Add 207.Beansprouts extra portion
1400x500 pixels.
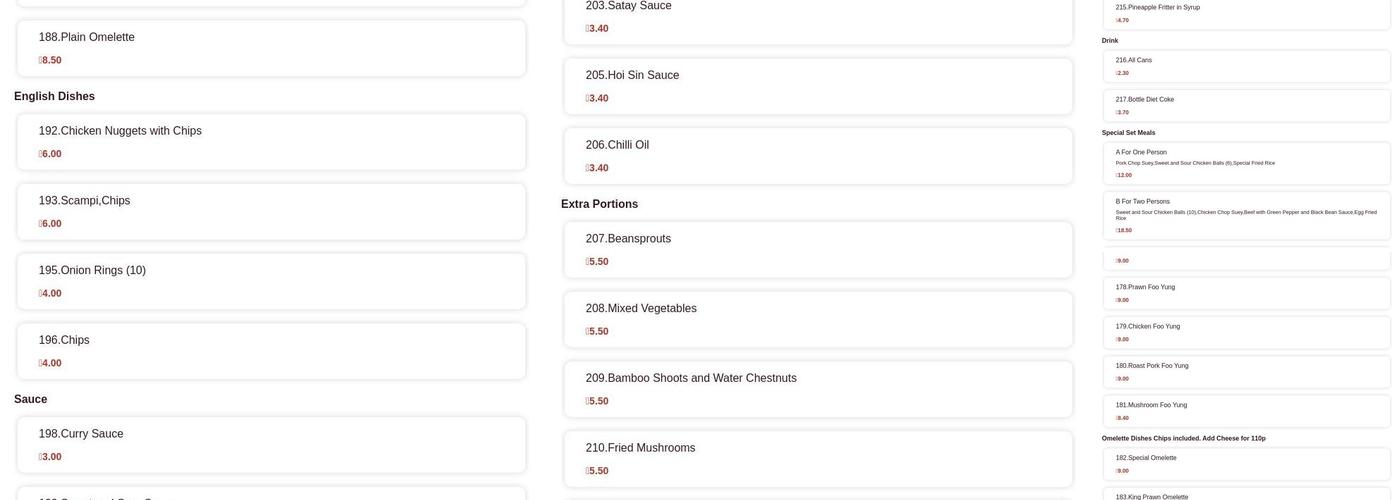coord(818,250)
